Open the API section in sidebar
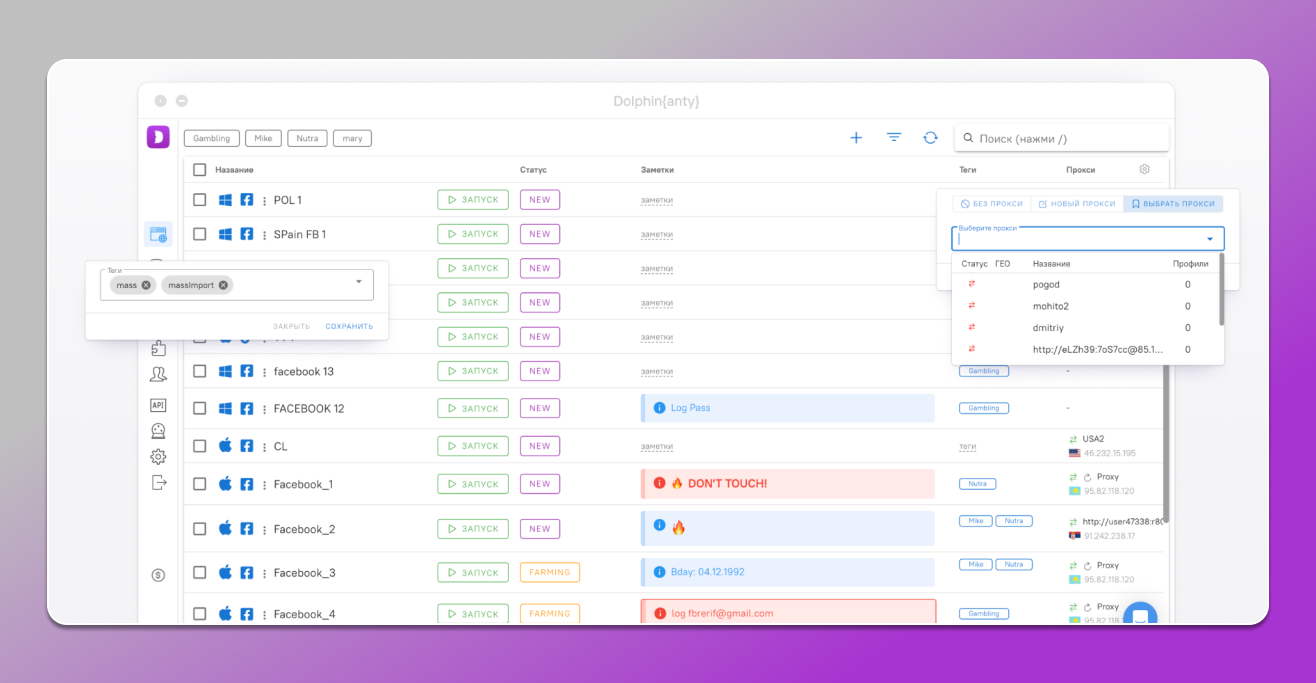The height and width of the screenshot is (683, 1316). click(x=158, y=405)
